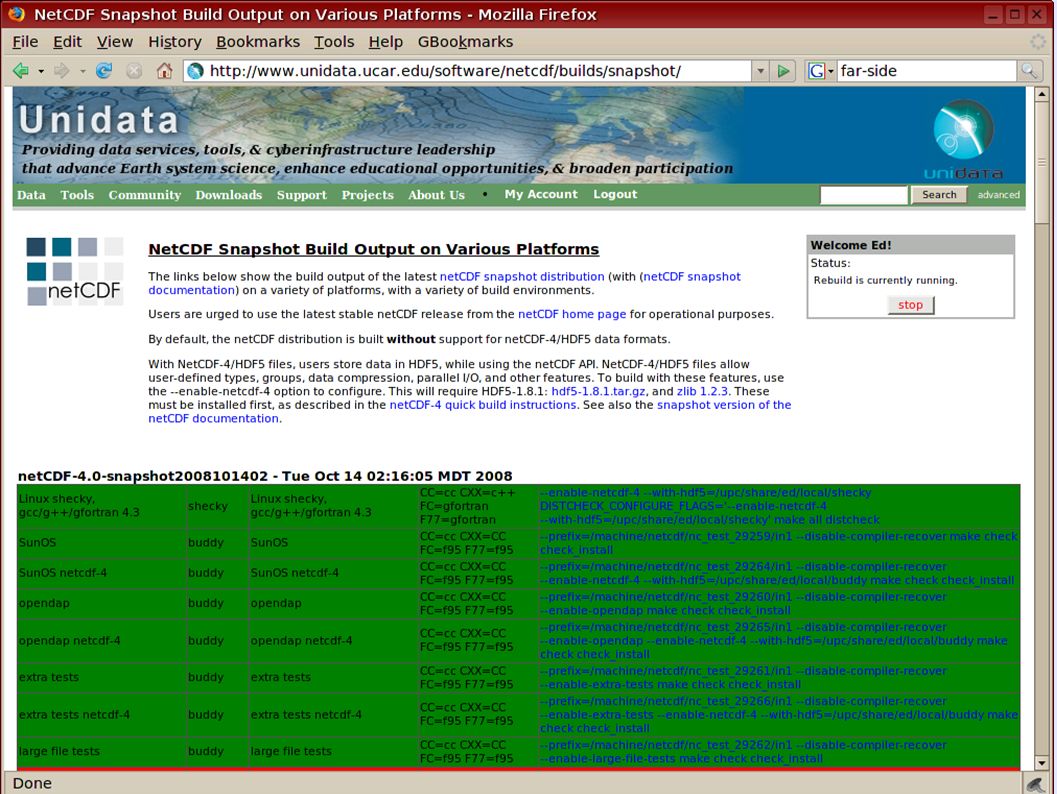Open the Data nav item
The image size is (1057, 794).
pyautogui.click(x=31, y=195)
